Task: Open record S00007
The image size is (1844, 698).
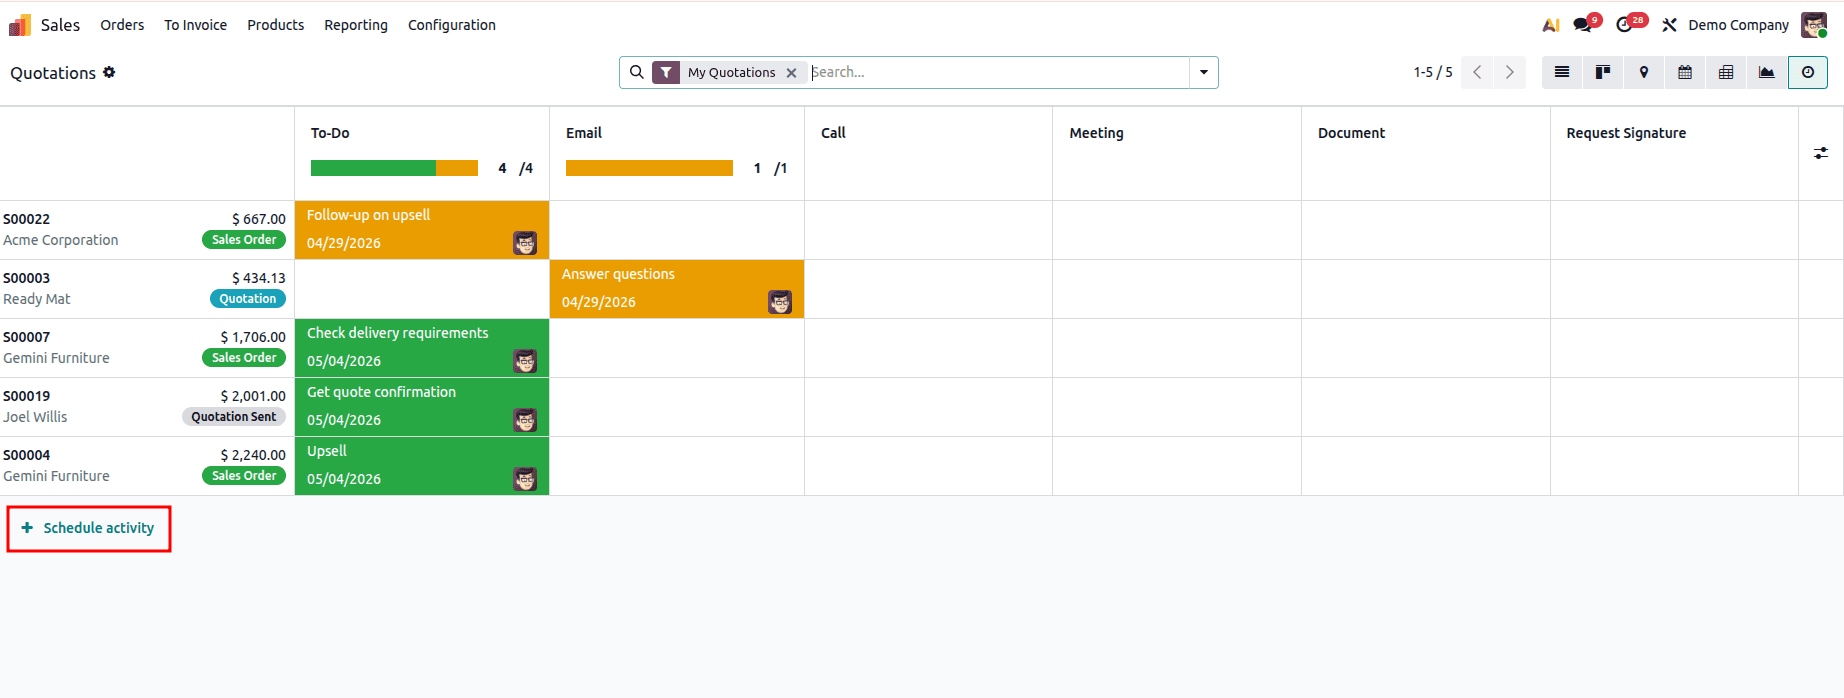Action: click(26, 337)
